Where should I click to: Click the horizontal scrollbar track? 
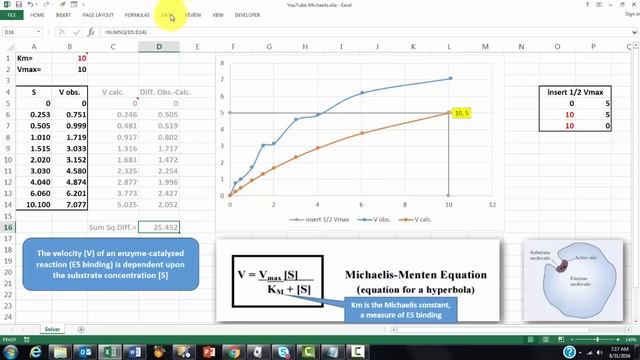tap(511, 329)
